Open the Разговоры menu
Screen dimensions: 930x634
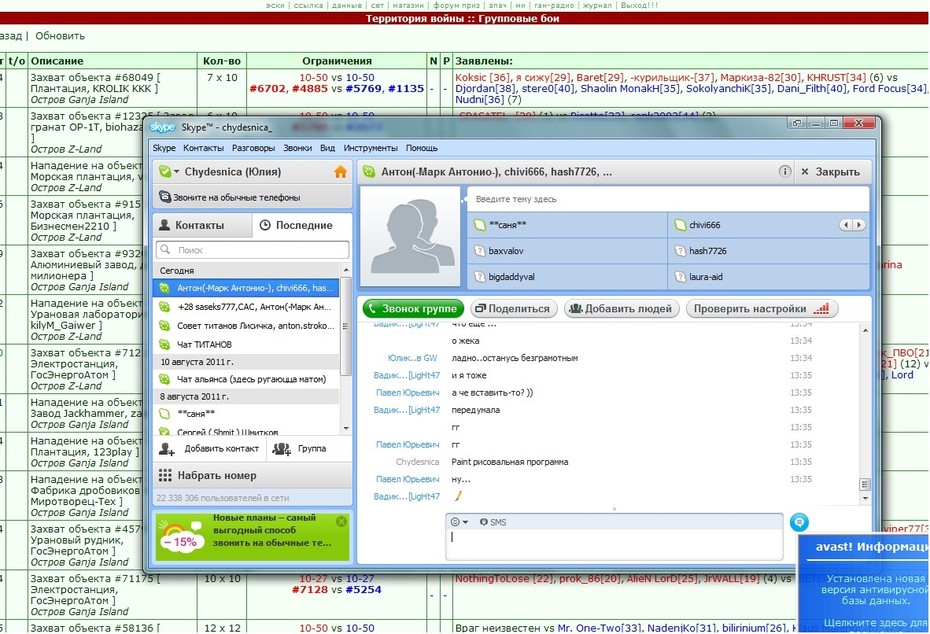253,148
